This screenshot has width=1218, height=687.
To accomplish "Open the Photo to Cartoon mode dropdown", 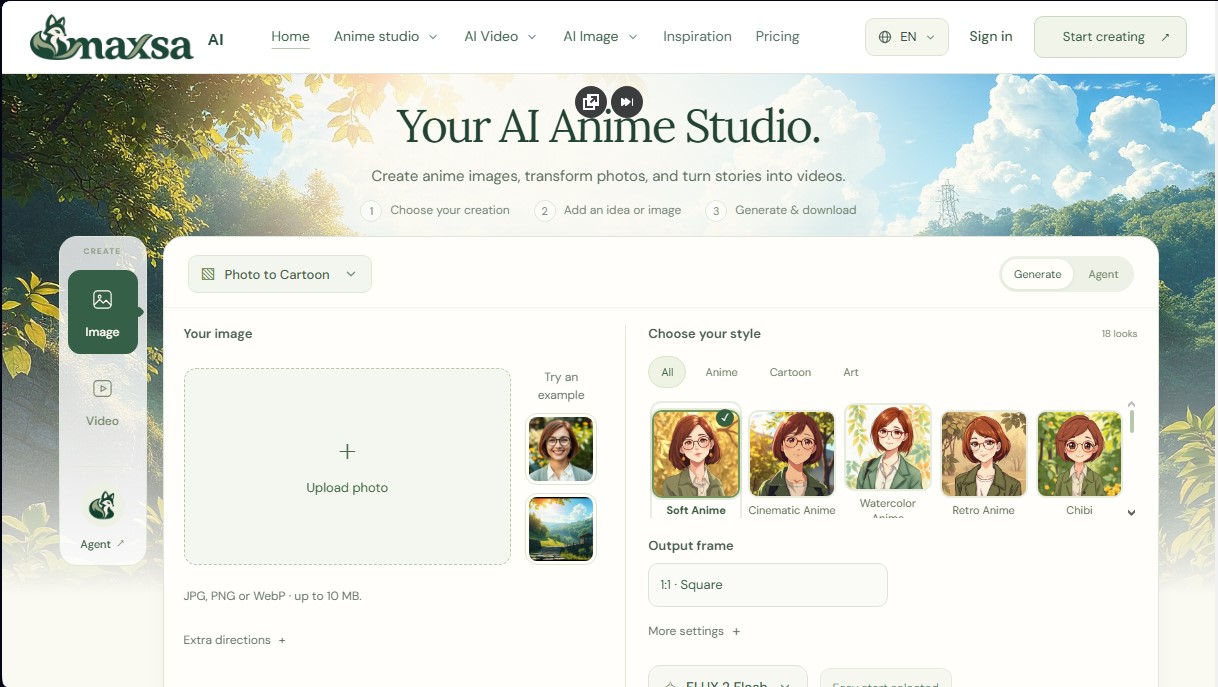I will (280, 274).
